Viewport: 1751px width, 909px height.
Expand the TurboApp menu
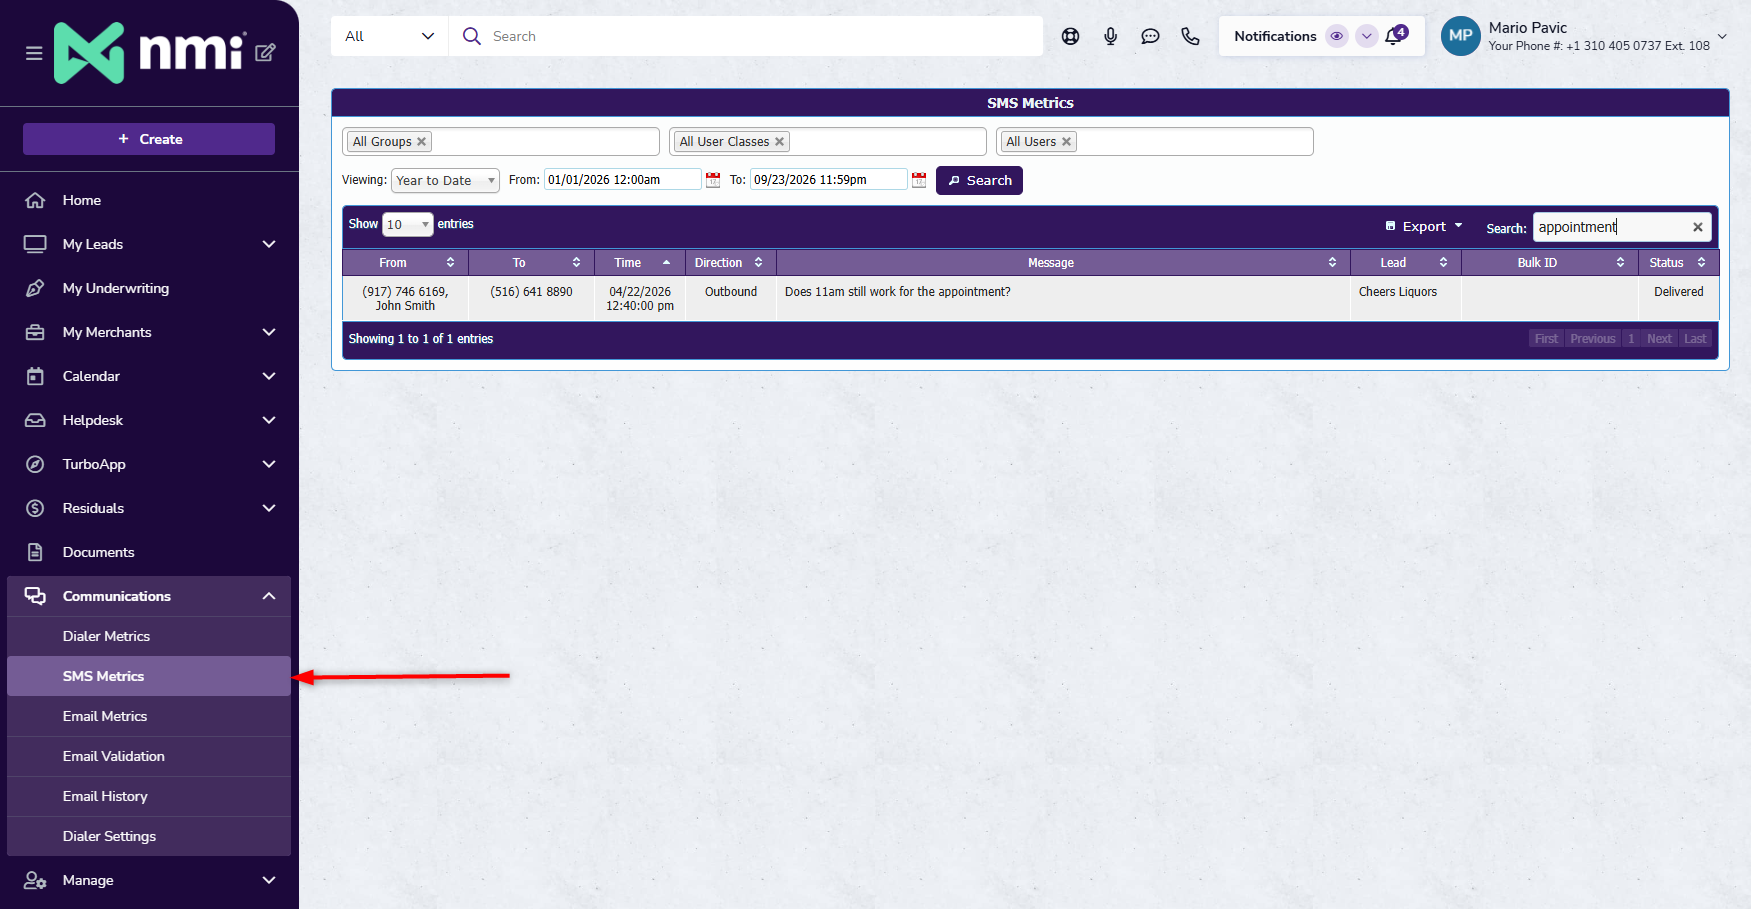pos(149,464)
